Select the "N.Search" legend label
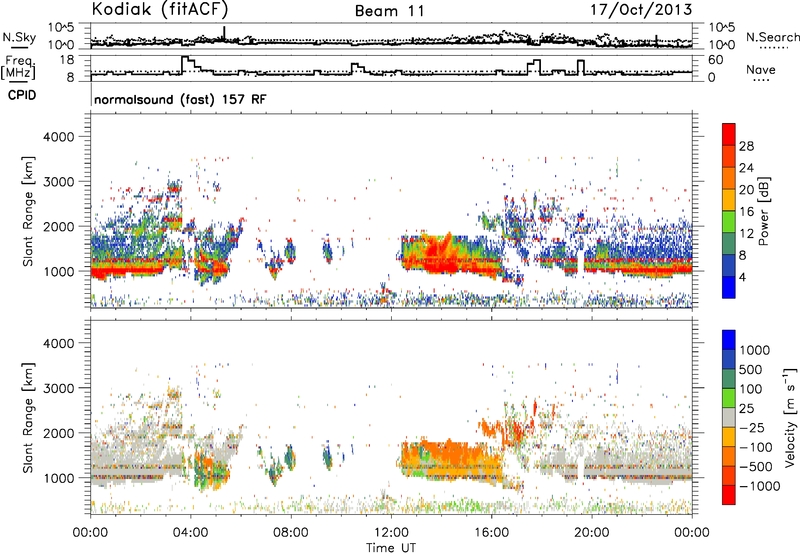 click(772, 37)
